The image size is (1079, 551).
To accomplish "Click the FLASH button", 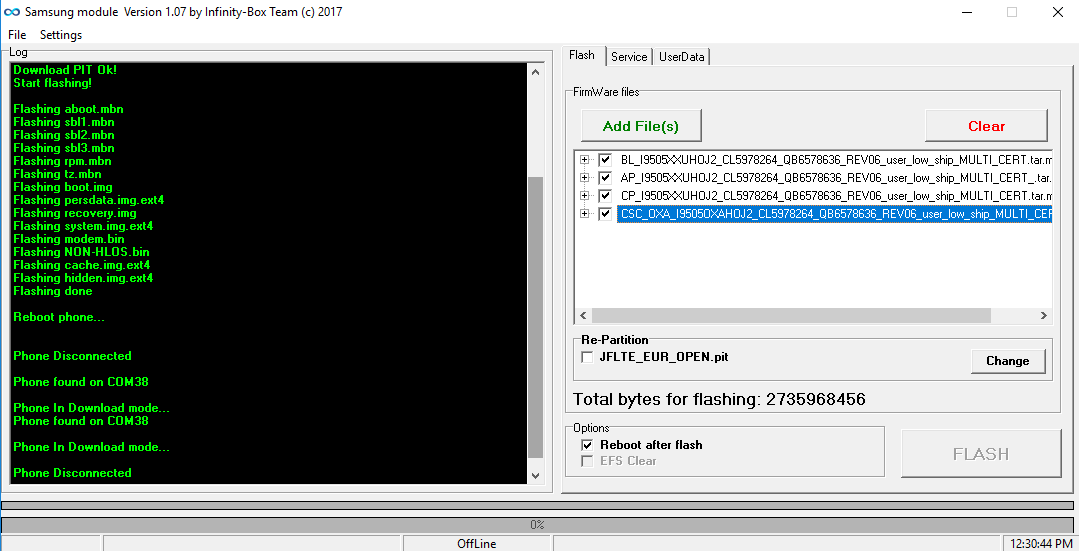I will click(x=981, y=454).
